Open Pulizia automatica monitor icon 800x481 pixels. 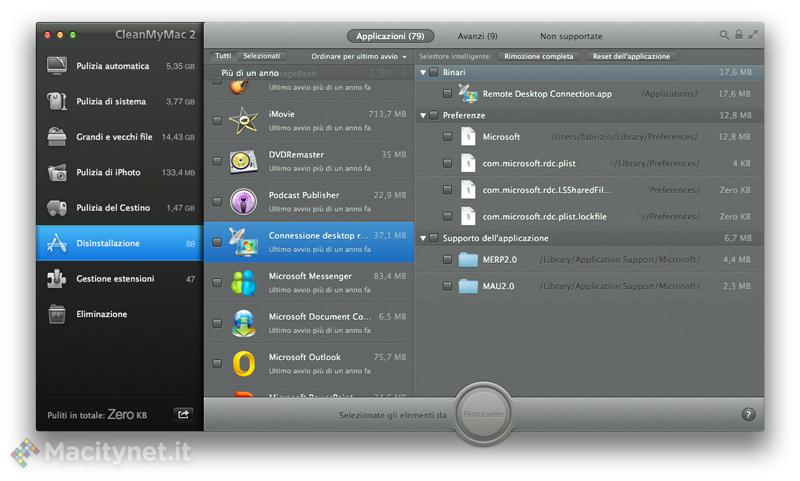pyautogui.click(x=57, y=66)
